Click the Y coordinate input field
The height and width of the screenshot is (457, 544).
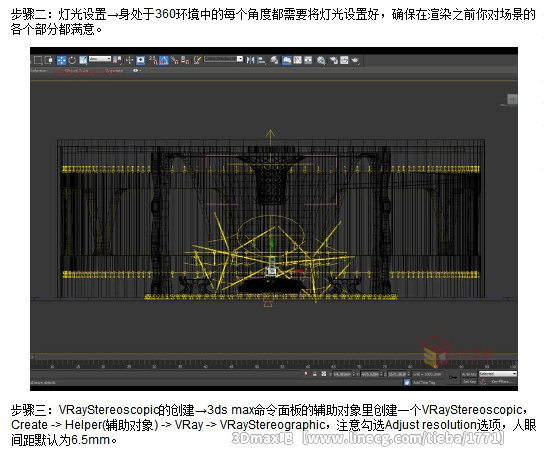(x=370, y=374)
